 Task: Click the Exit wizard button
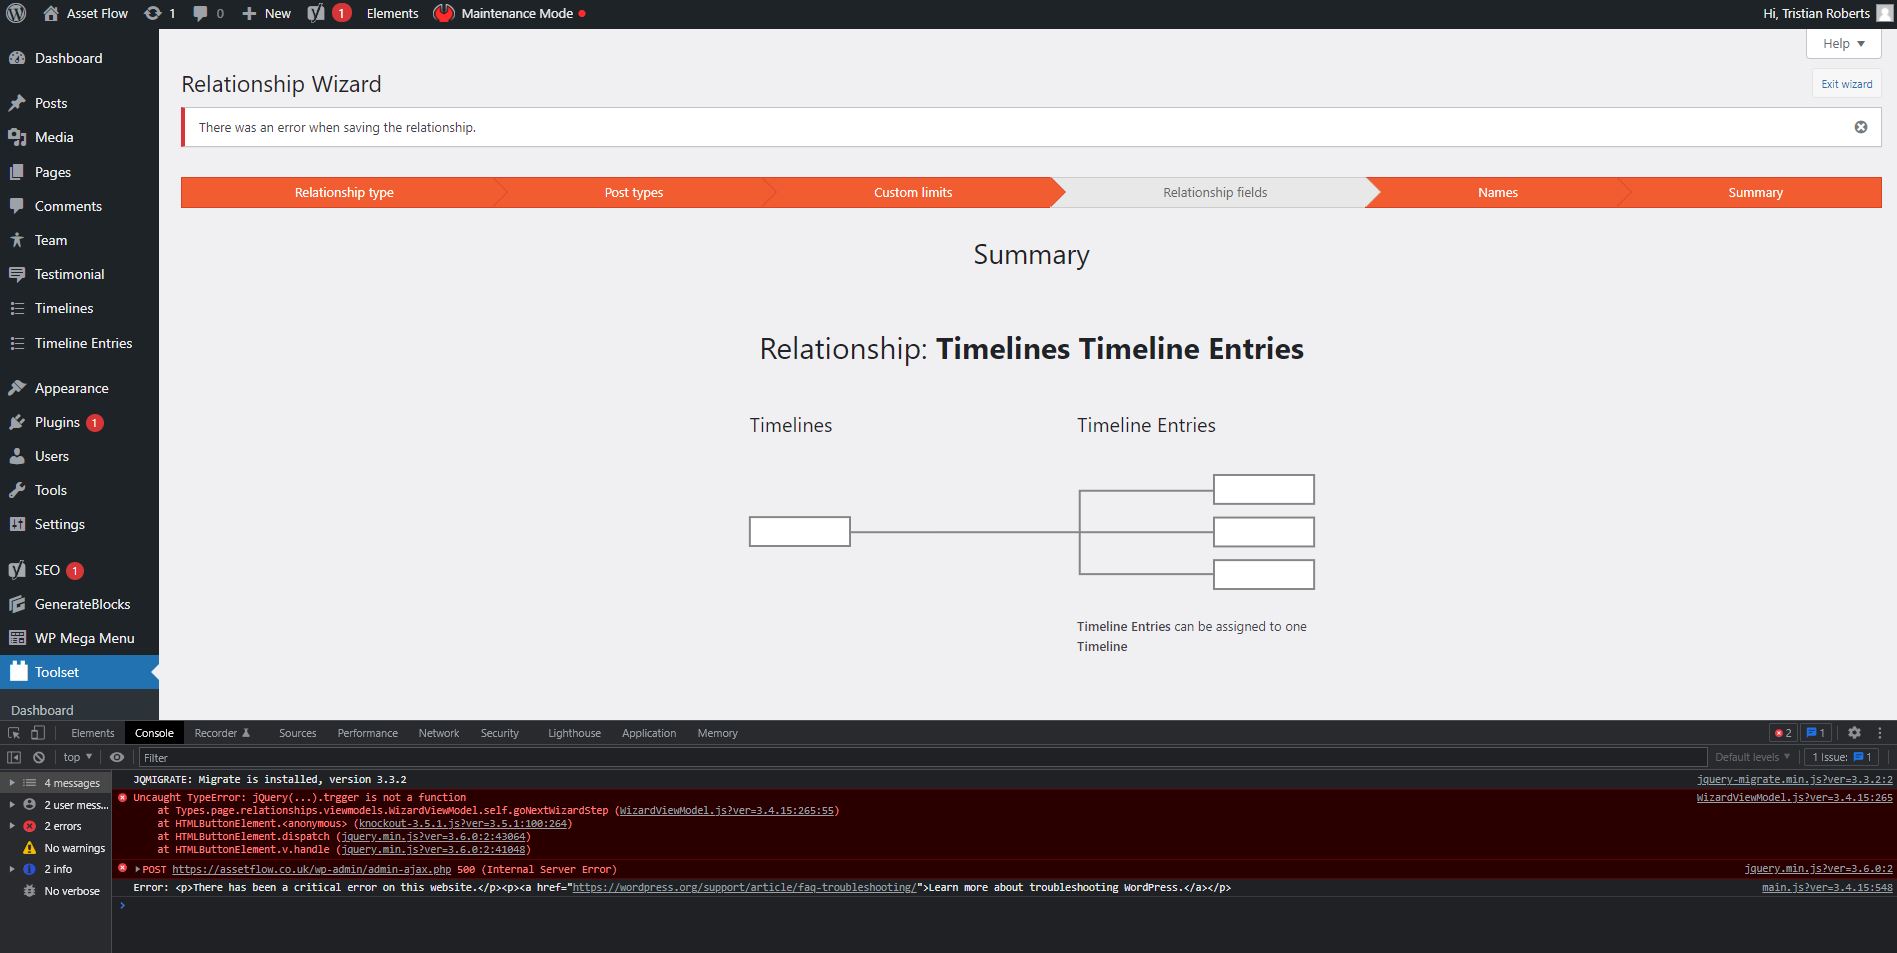pyautogui.click(x=1846, y=84)
